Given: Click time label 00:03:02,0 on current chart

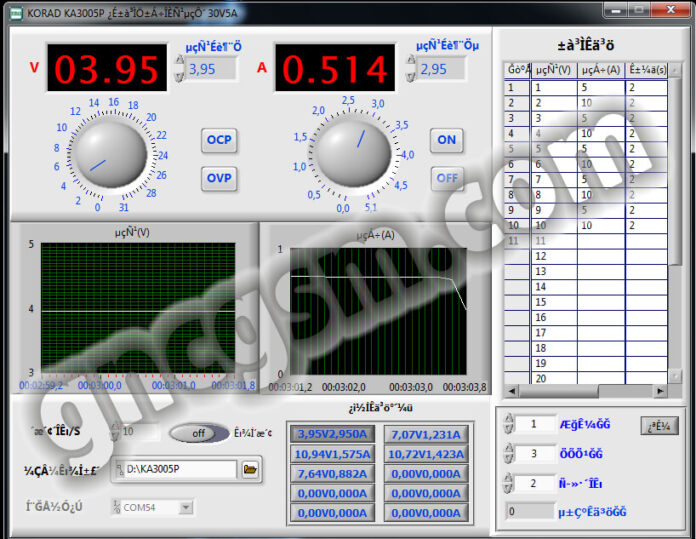Looking at the screenshot, I should (344, 388).
